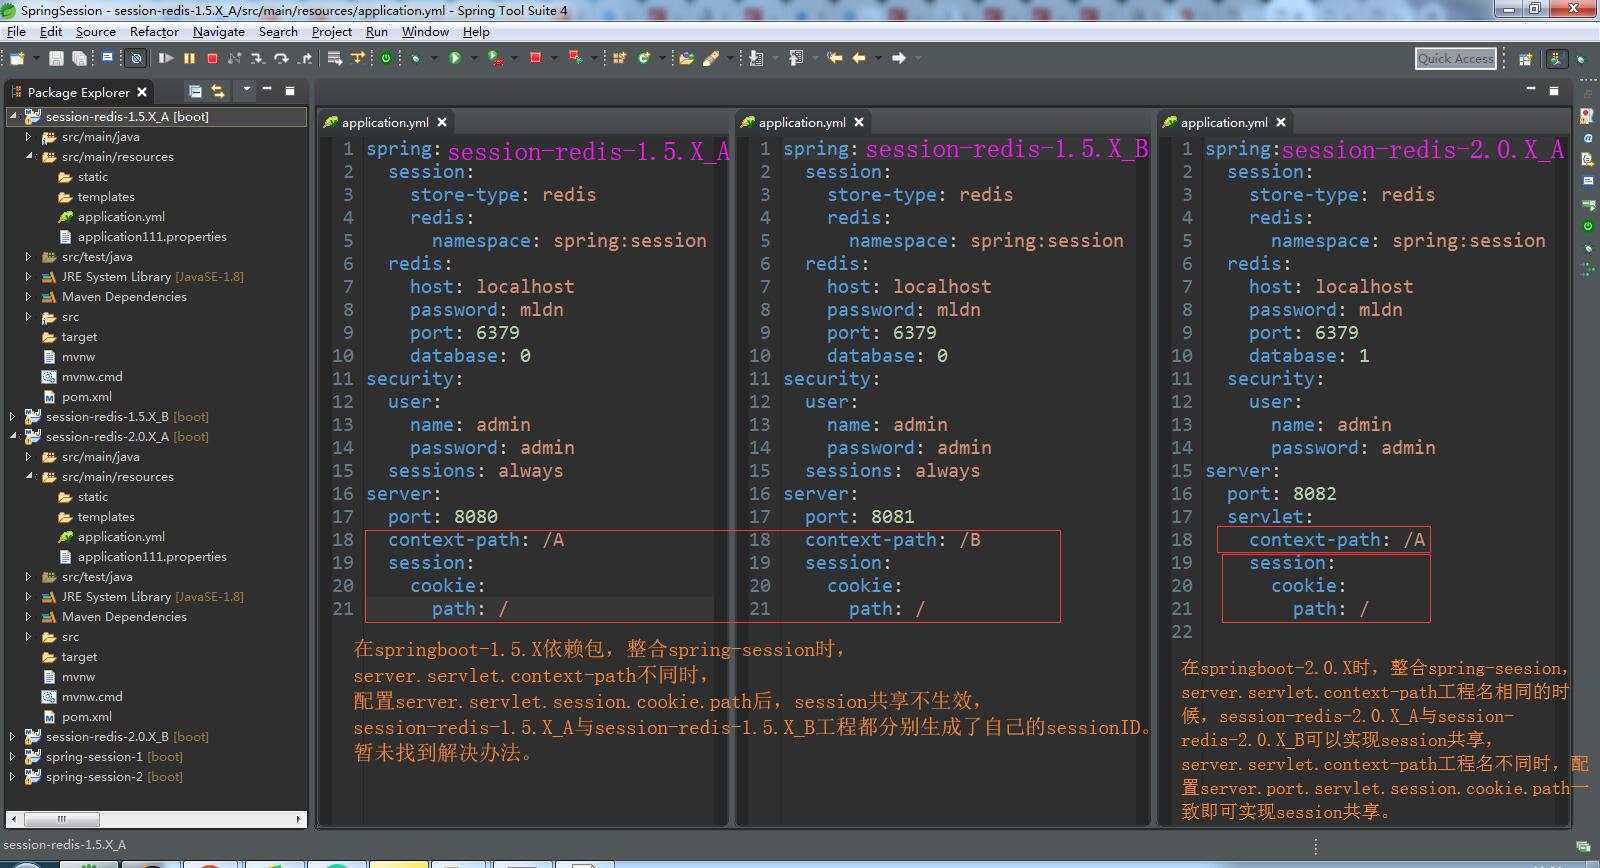Click the Open Perspective icon

(x=1525, y=59)
